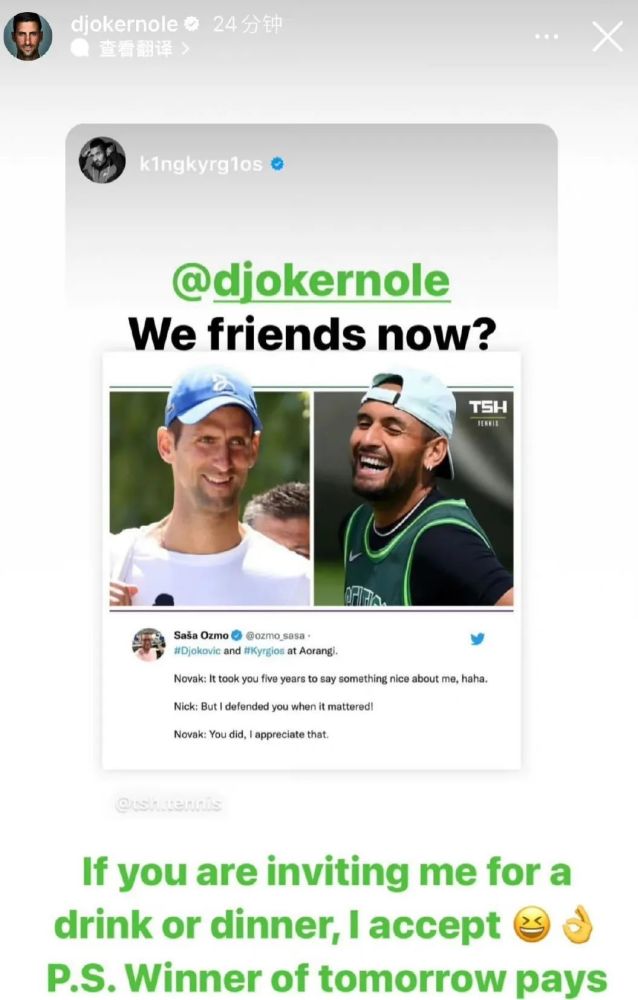Open the k1ngkyrg1os username link

[x=201, y=165]
